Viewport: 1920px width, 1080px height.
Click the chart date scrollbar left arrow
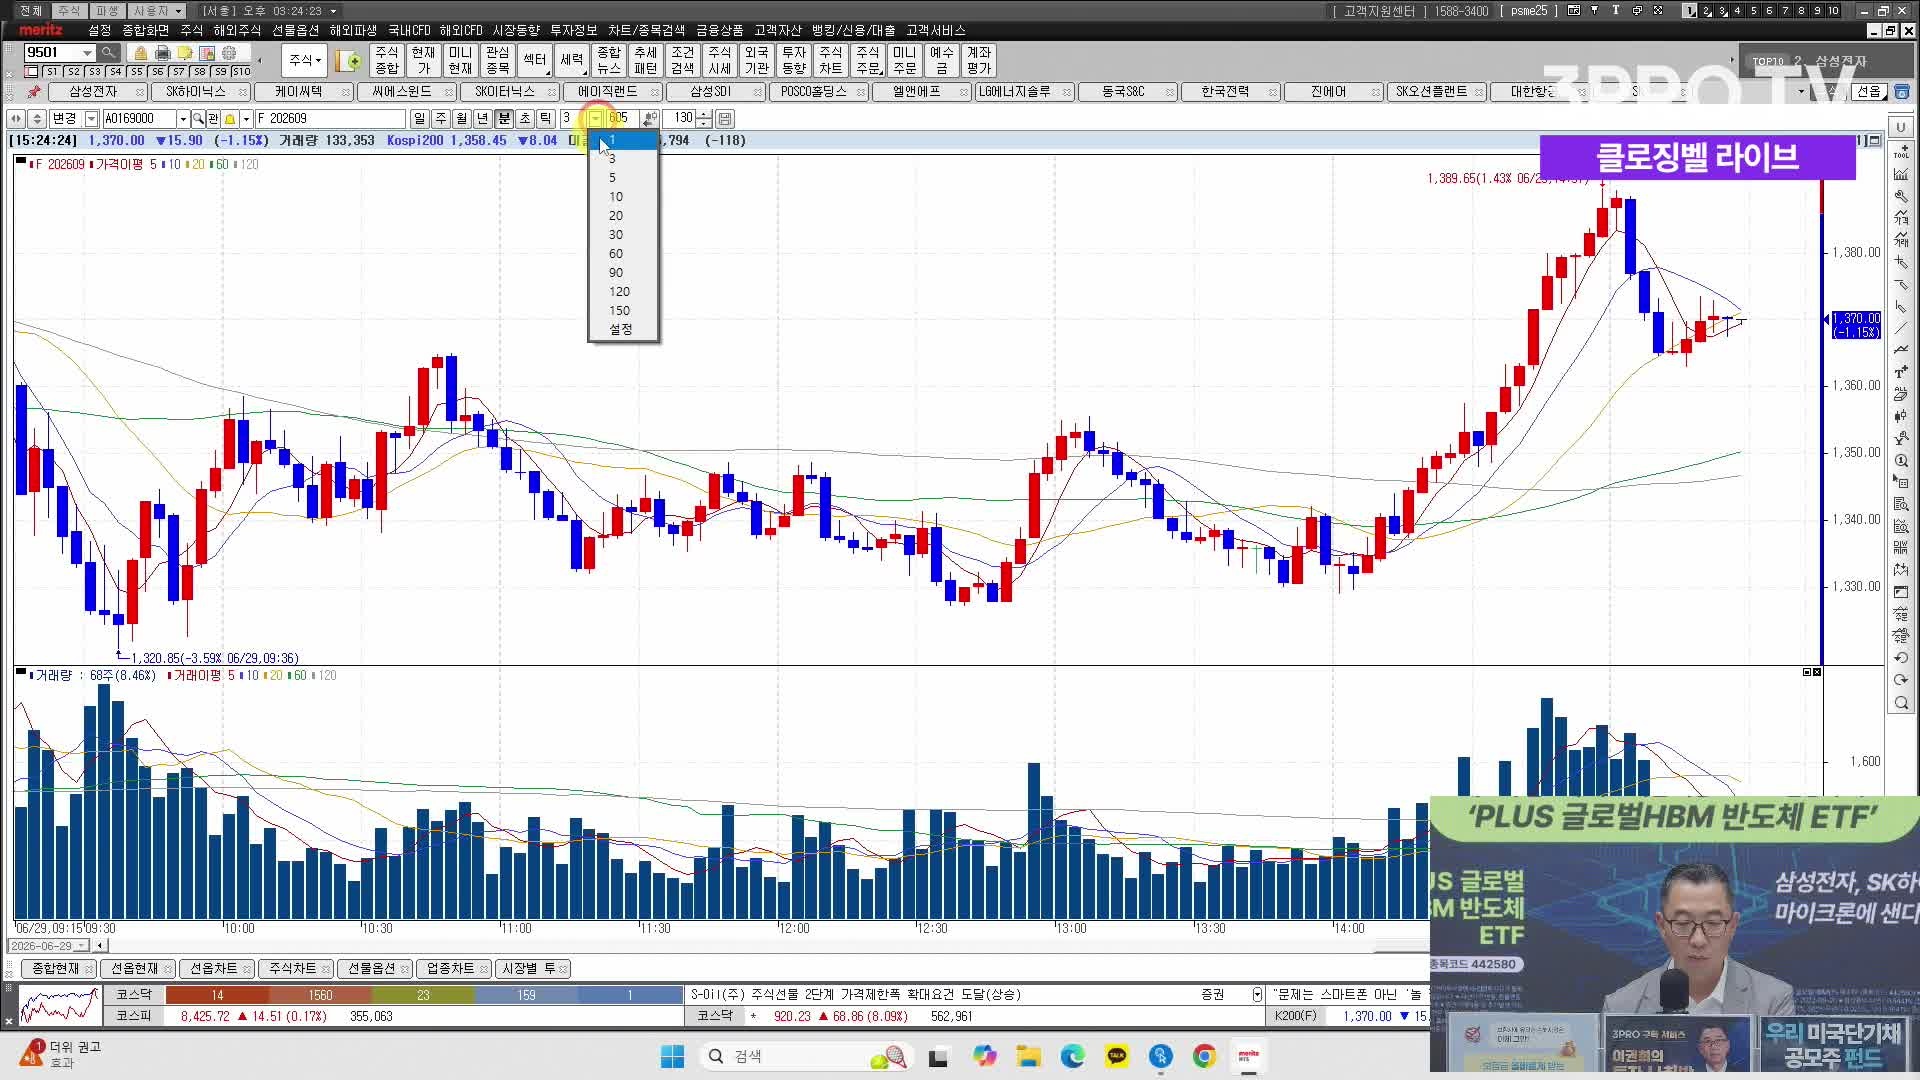[x=99, y=946]
